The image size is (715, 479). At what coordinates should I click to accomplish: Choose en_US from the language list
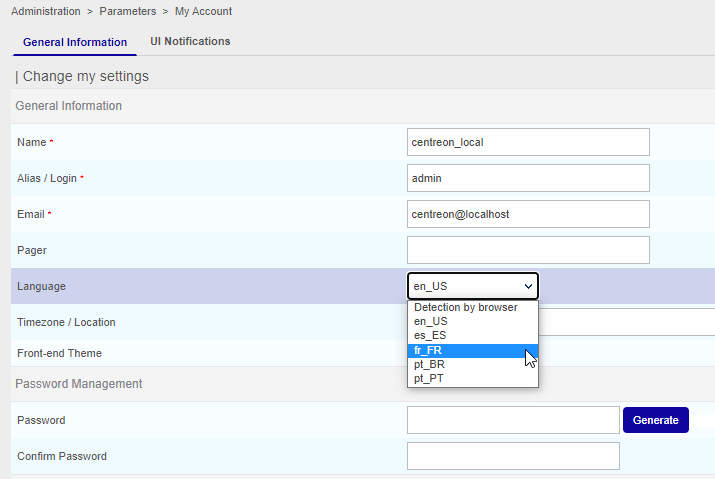pyautogui.click(x=431, y=322)
